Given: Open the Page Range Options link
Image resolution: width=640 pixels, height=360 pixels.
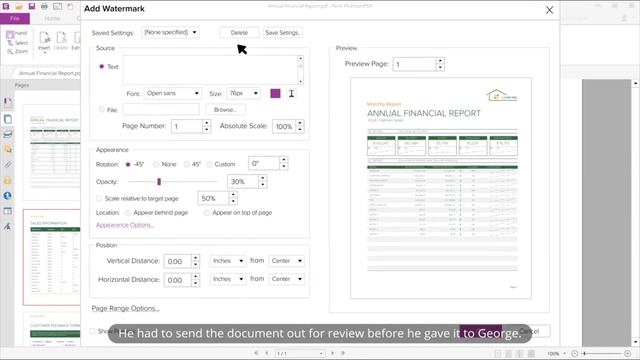Looking at the screenshot, I should pyautogui.click(x=125, y=308).
